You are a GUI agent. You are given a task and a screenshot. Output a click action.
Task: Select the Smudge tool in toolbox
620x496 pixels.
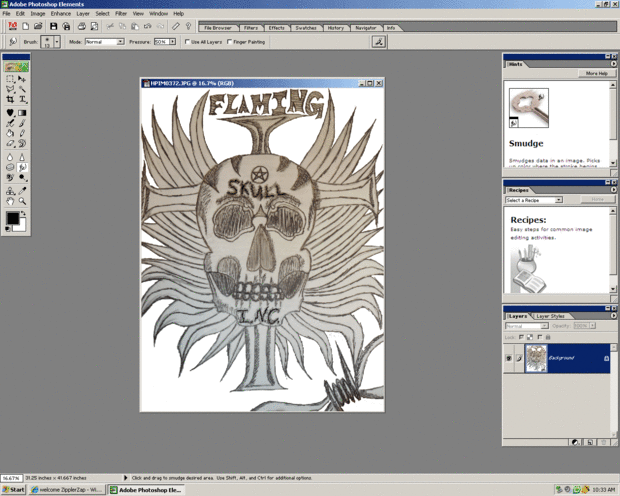coord(22,167)
